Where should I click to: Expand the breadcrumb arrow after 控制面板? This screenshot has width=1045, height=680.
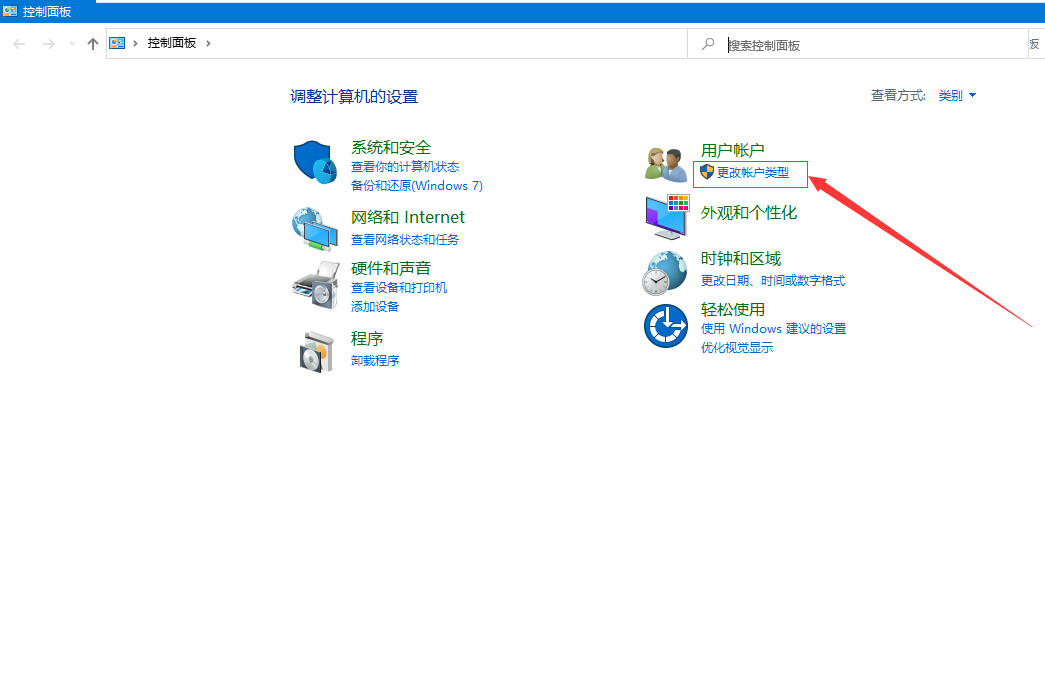(207, 43)
